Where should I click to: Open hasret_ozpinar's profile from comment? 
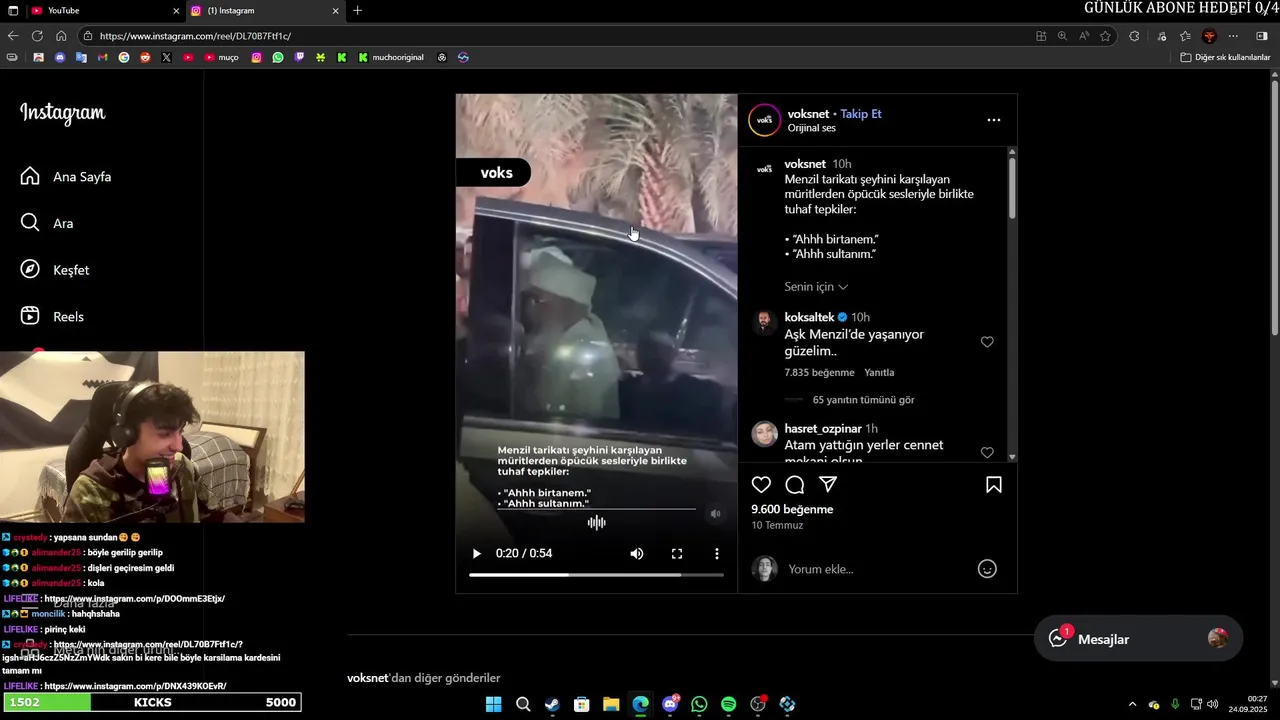click(x=823, y=429)
